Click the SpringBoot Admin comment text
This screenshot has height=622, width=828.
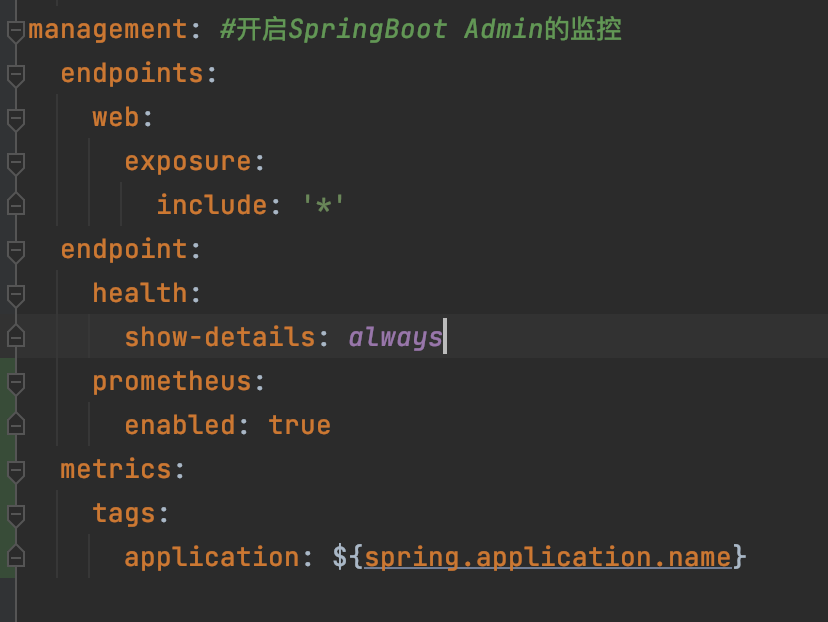tap(421, 29)
